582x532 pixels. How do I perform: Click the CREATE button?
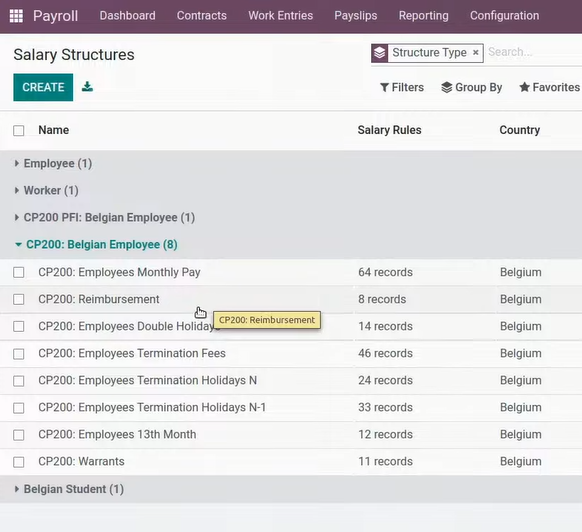coord(43,87)
